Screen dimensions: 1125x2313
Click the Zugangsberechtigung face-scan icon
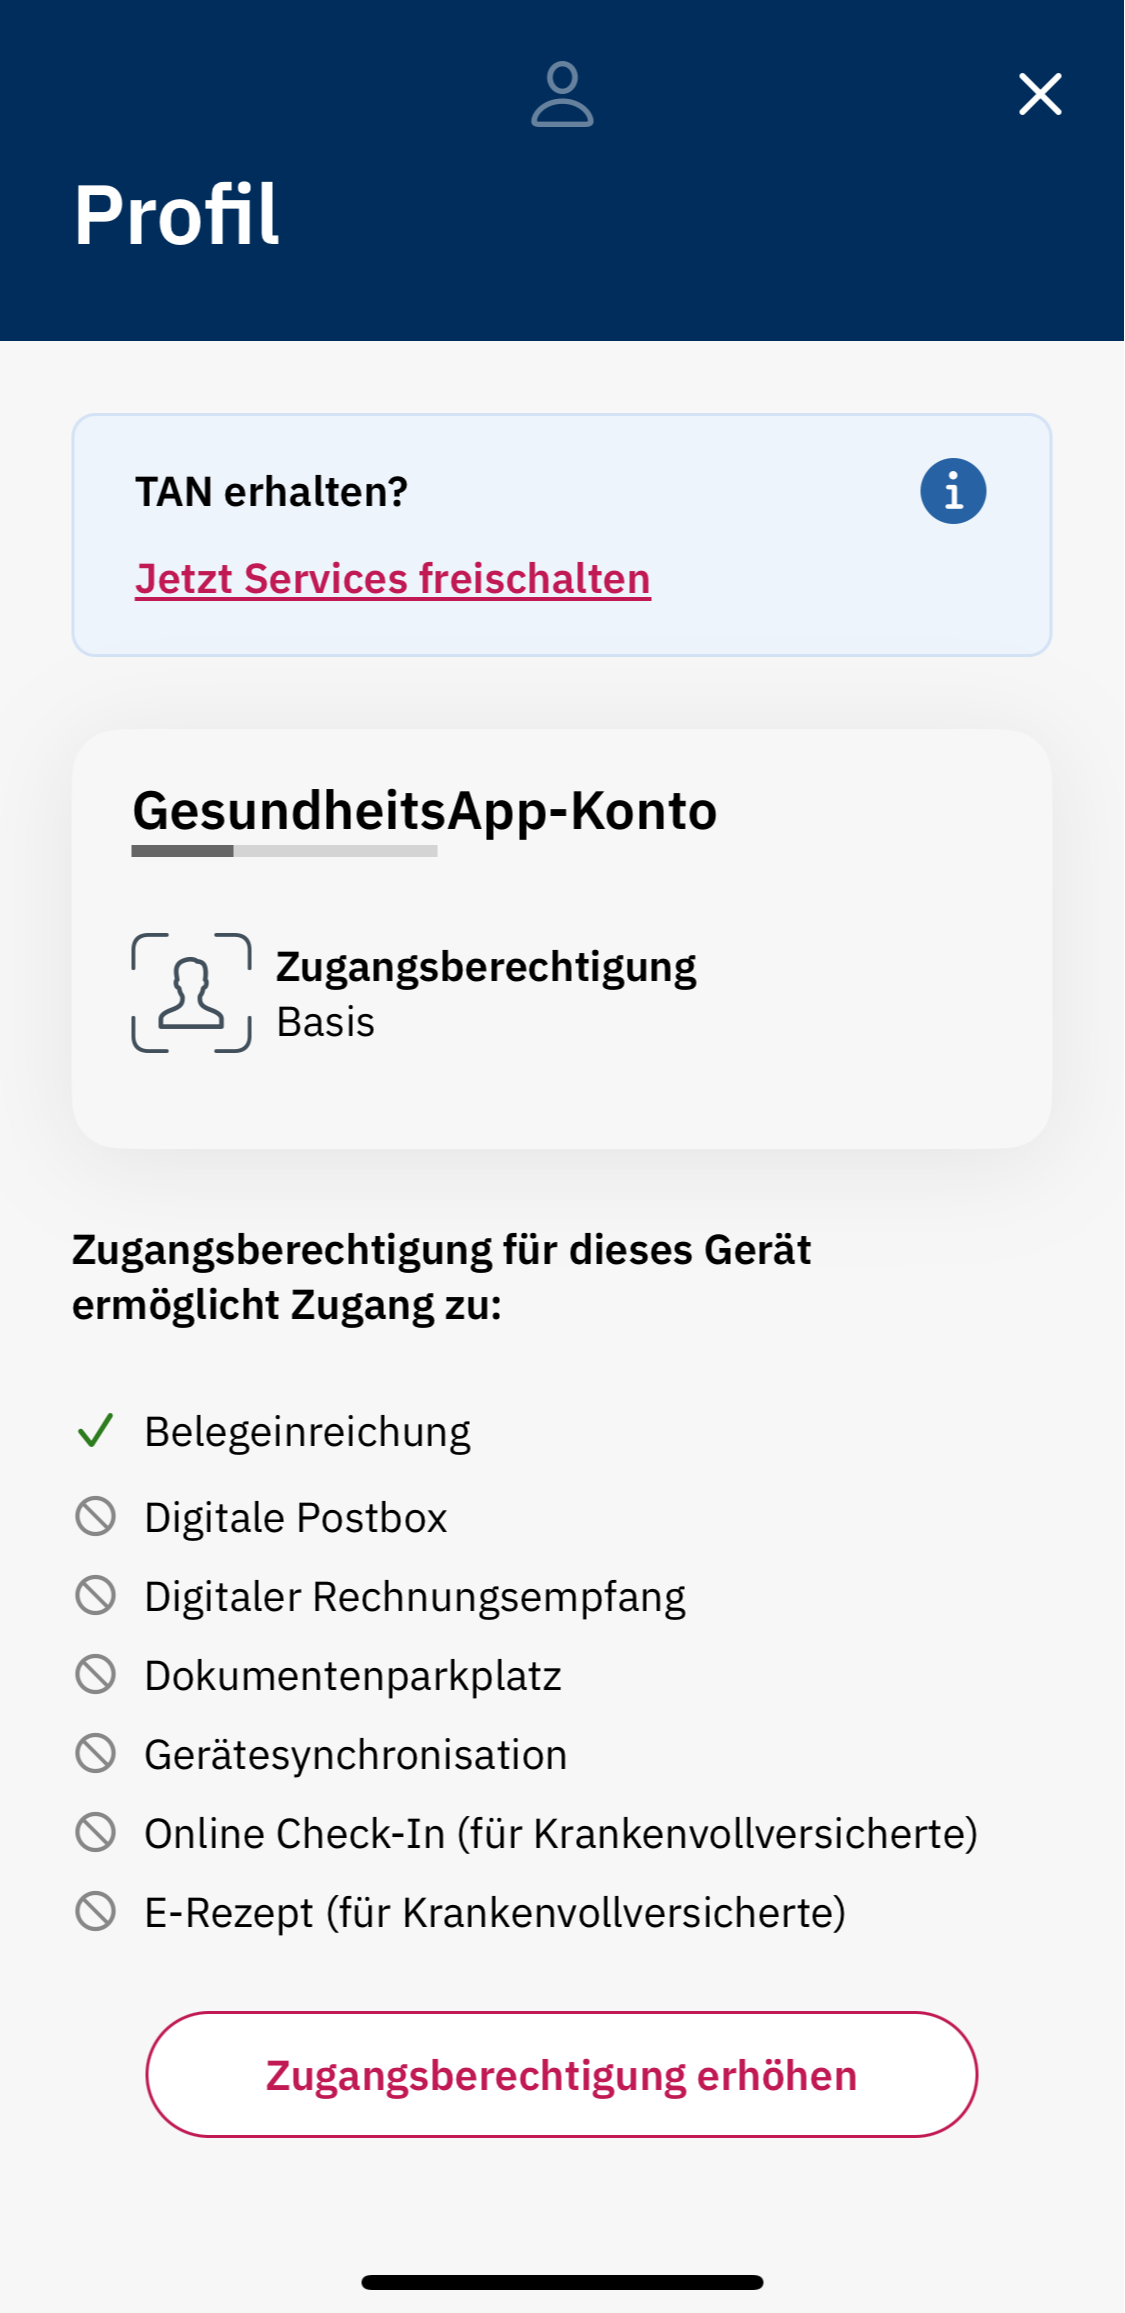tap(191, 993)
